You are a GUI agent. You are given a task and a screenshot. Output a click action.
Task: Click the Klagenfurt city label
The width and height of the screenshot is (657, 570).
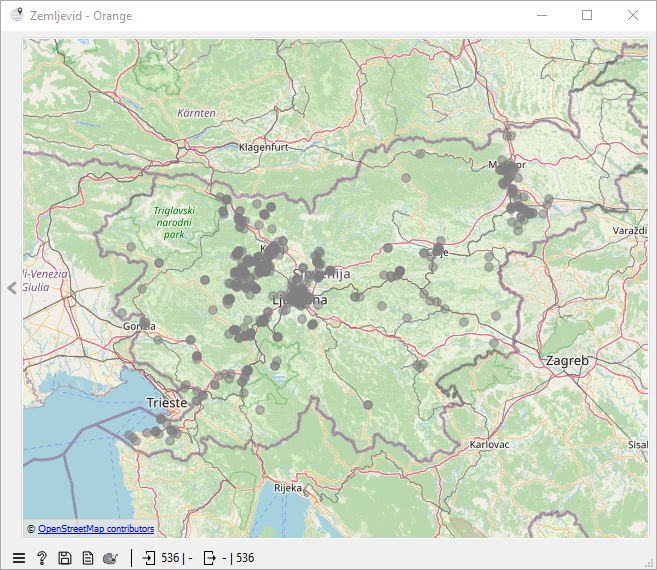pos(264,147)
